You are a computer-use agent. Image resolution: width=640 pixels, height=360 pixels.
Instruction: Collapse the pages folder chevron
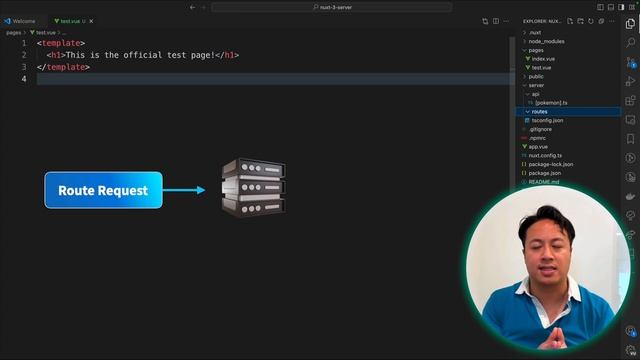click(524, 50)
